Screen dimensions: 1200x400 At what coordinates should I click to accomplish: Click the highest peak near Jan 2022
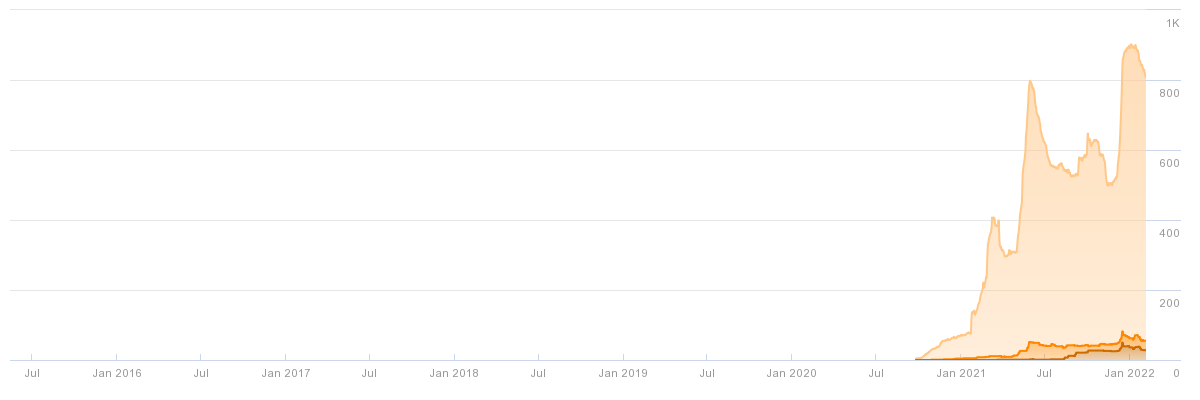(x=1131, y=44)
